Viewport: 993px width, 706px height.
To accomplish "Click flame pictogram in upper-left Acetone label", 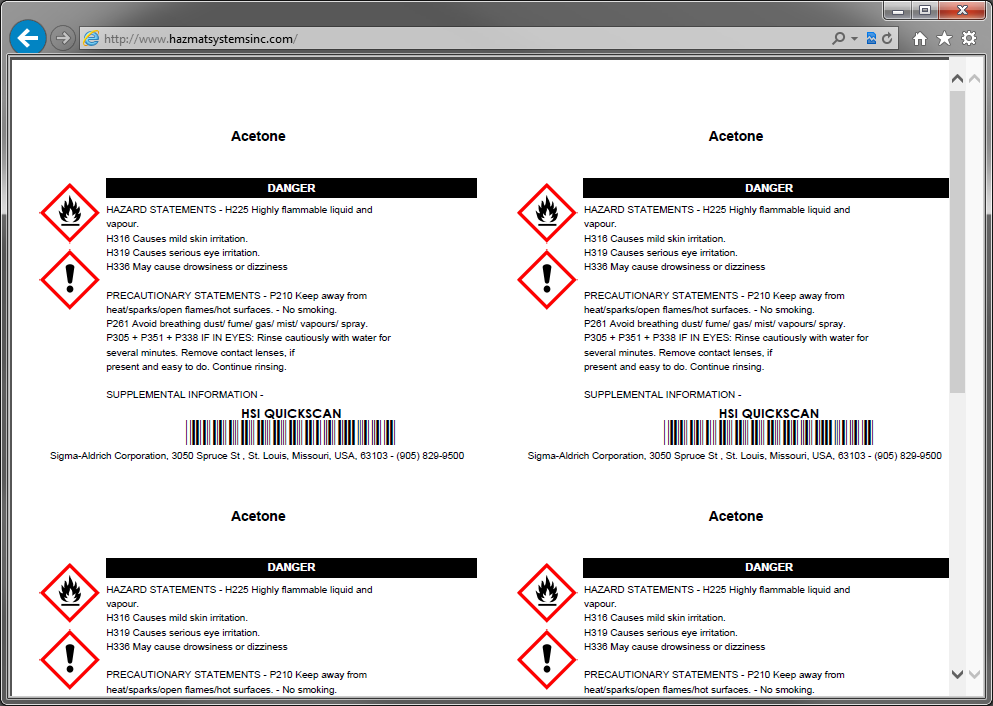I will point(70,213).
